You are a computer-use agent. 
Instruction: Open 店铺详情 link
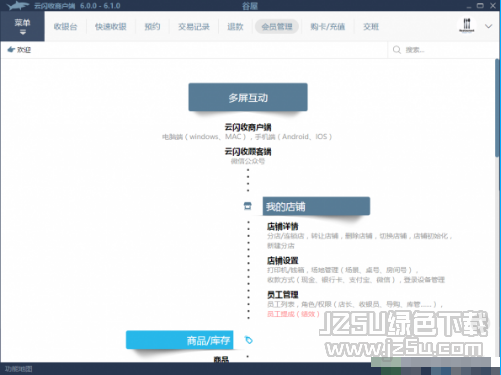[282, 227]
